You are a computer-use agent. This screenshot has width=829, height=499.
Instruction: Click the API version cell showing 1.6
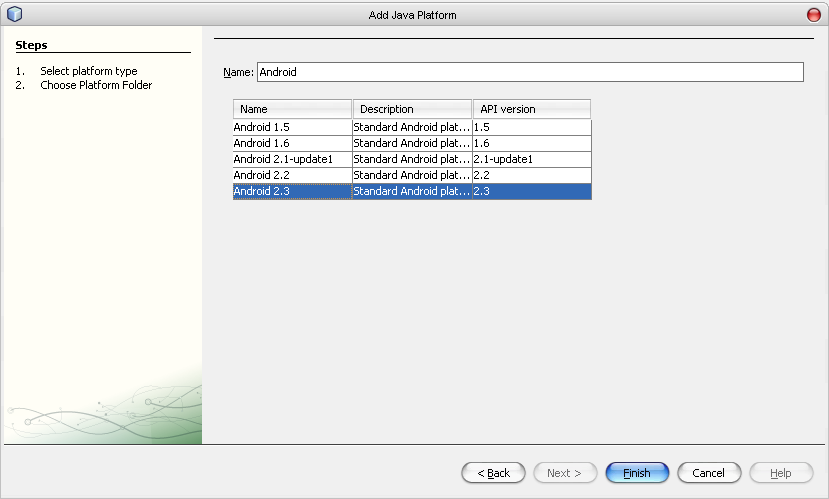coord(531,143)
